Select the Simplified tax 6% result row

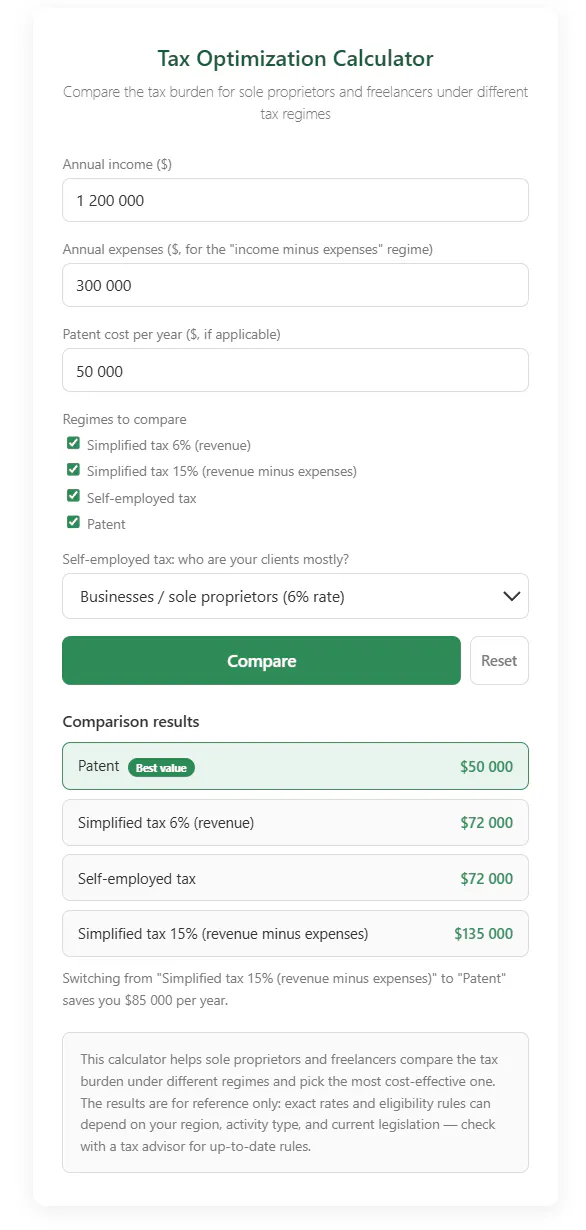pyautogui.click(x=295, y=823)
